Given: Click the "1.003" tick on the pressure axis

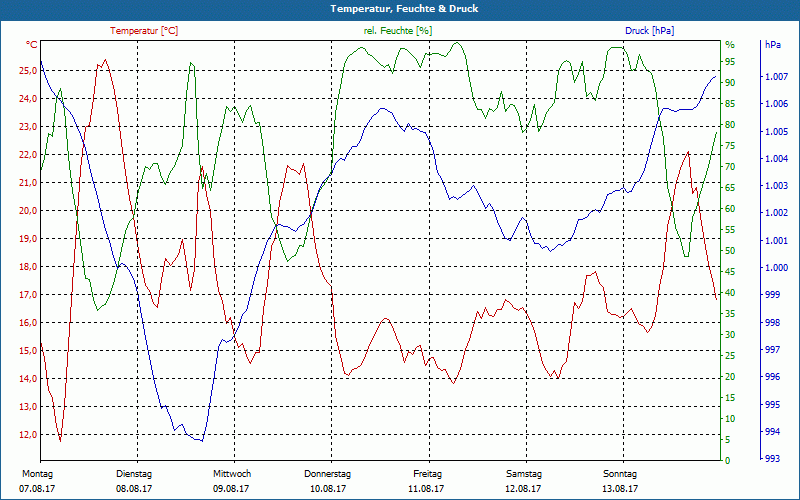Looking at the screenshot, I should (x=777, y=186).
